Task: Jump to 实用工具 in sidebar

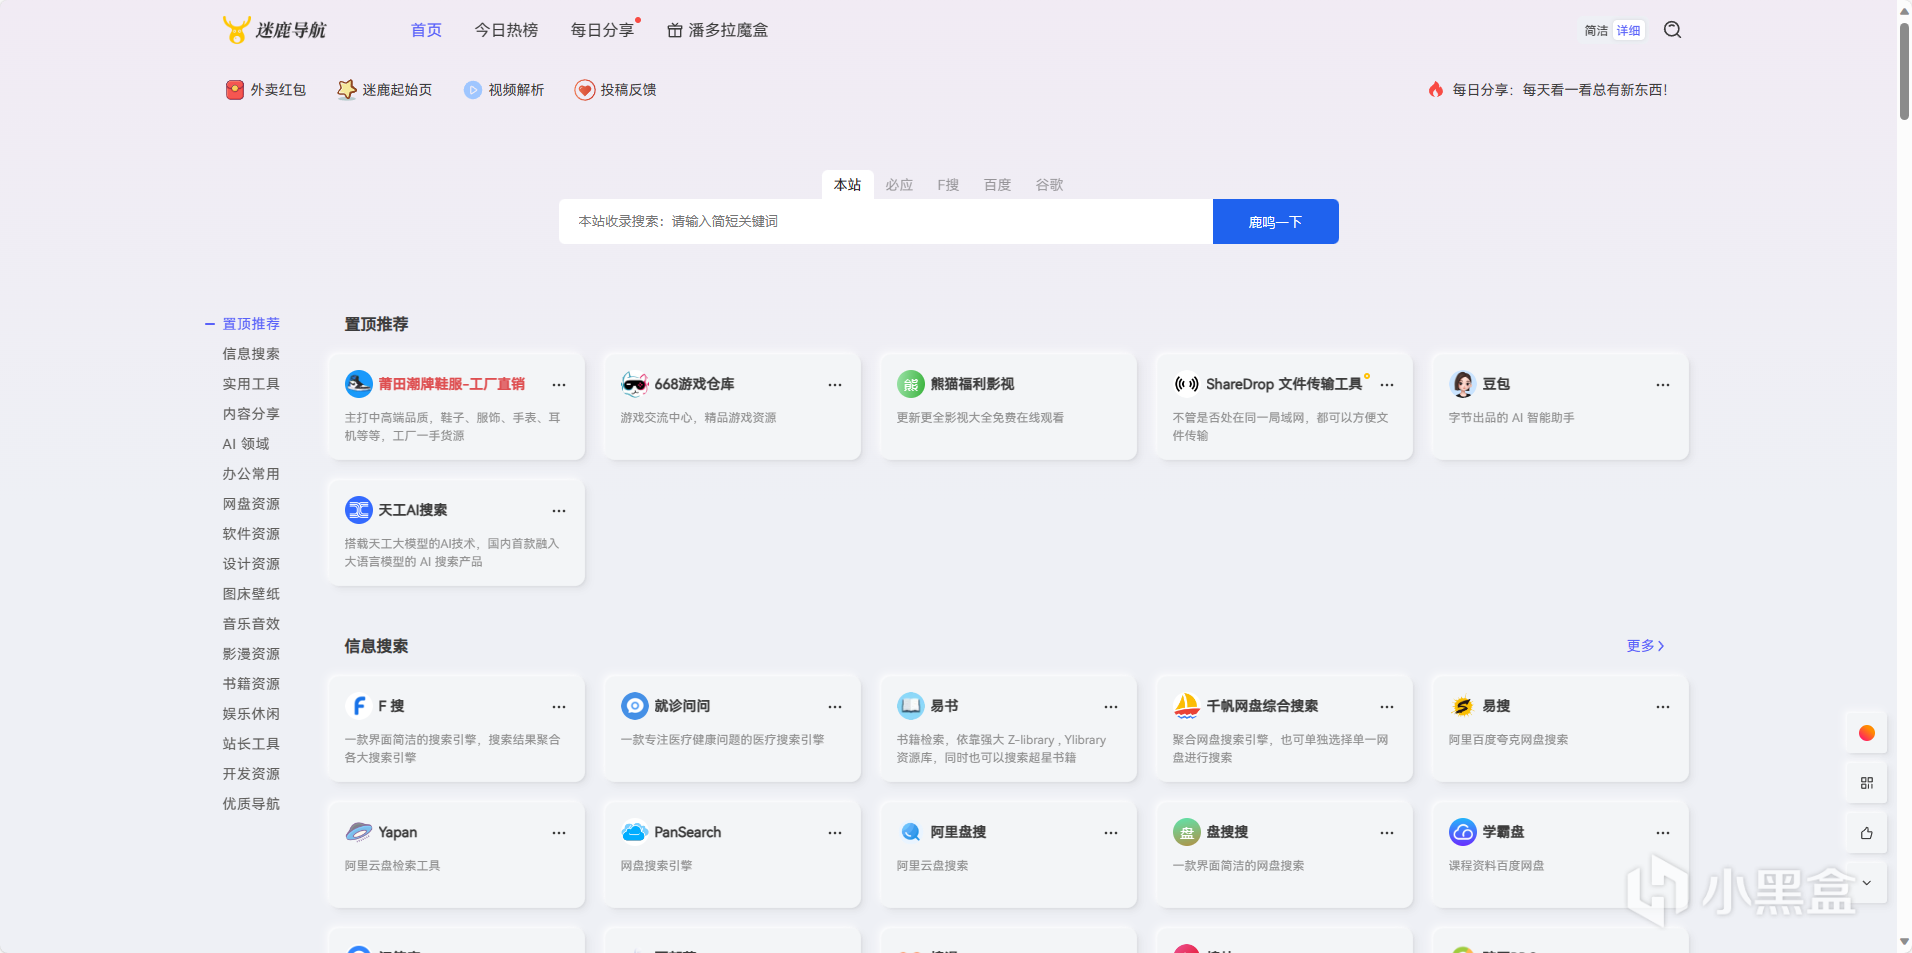Action: tap(251, 384)
